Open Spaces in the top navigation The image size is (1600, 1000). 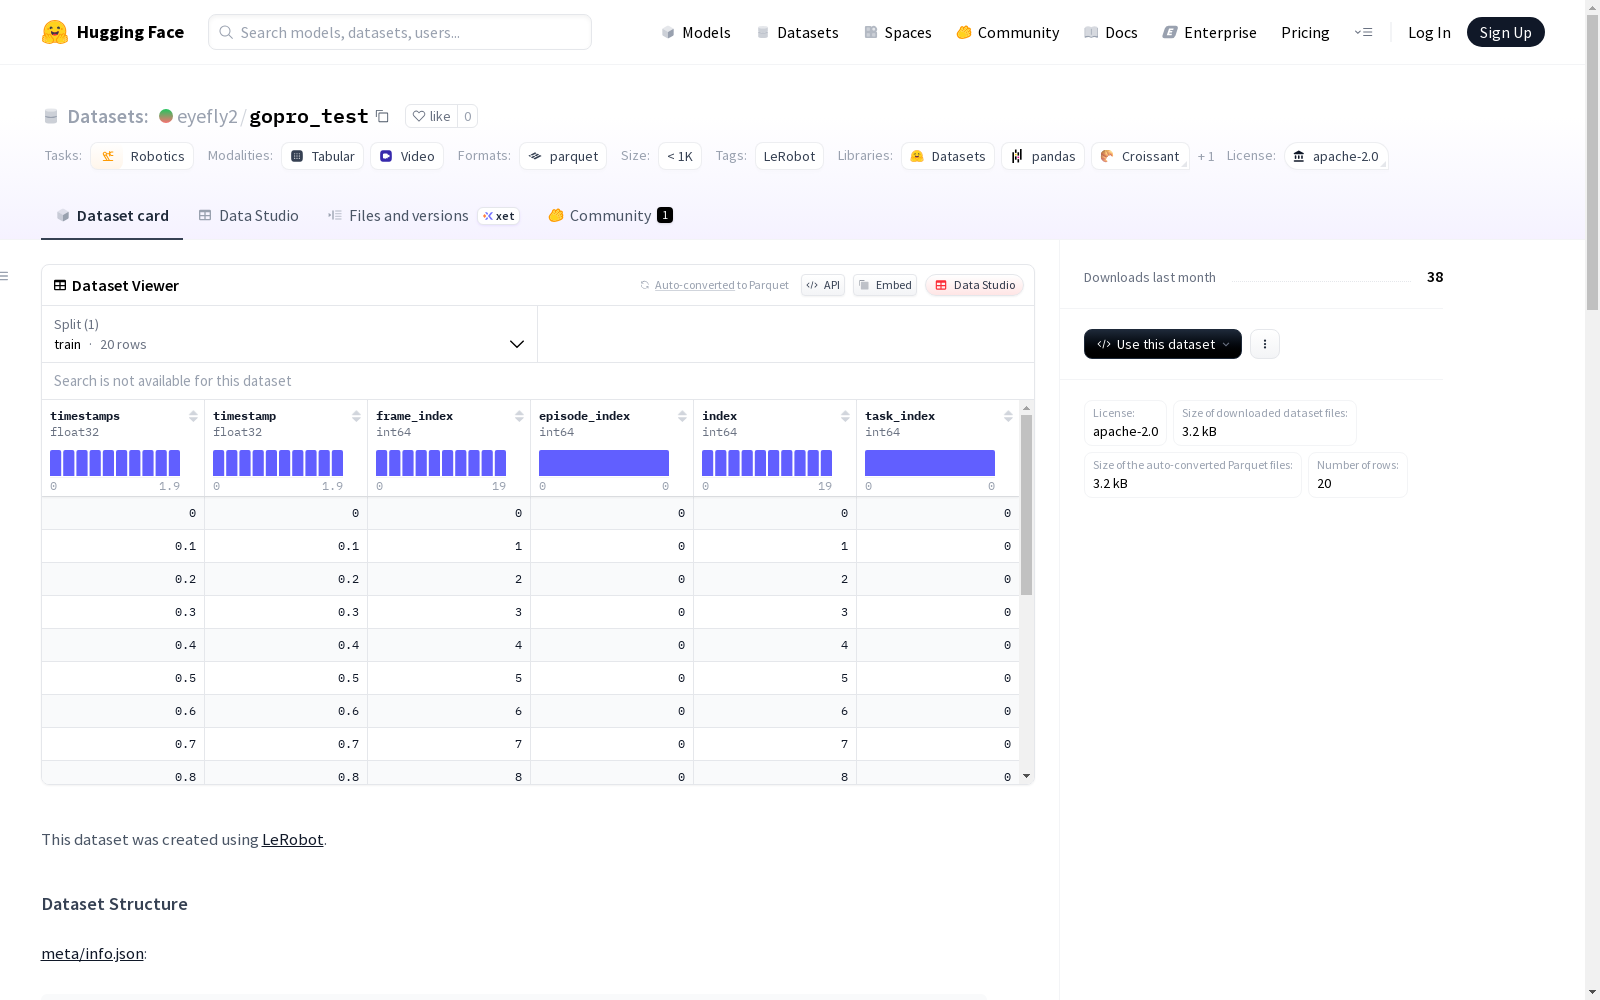point(898,32)
